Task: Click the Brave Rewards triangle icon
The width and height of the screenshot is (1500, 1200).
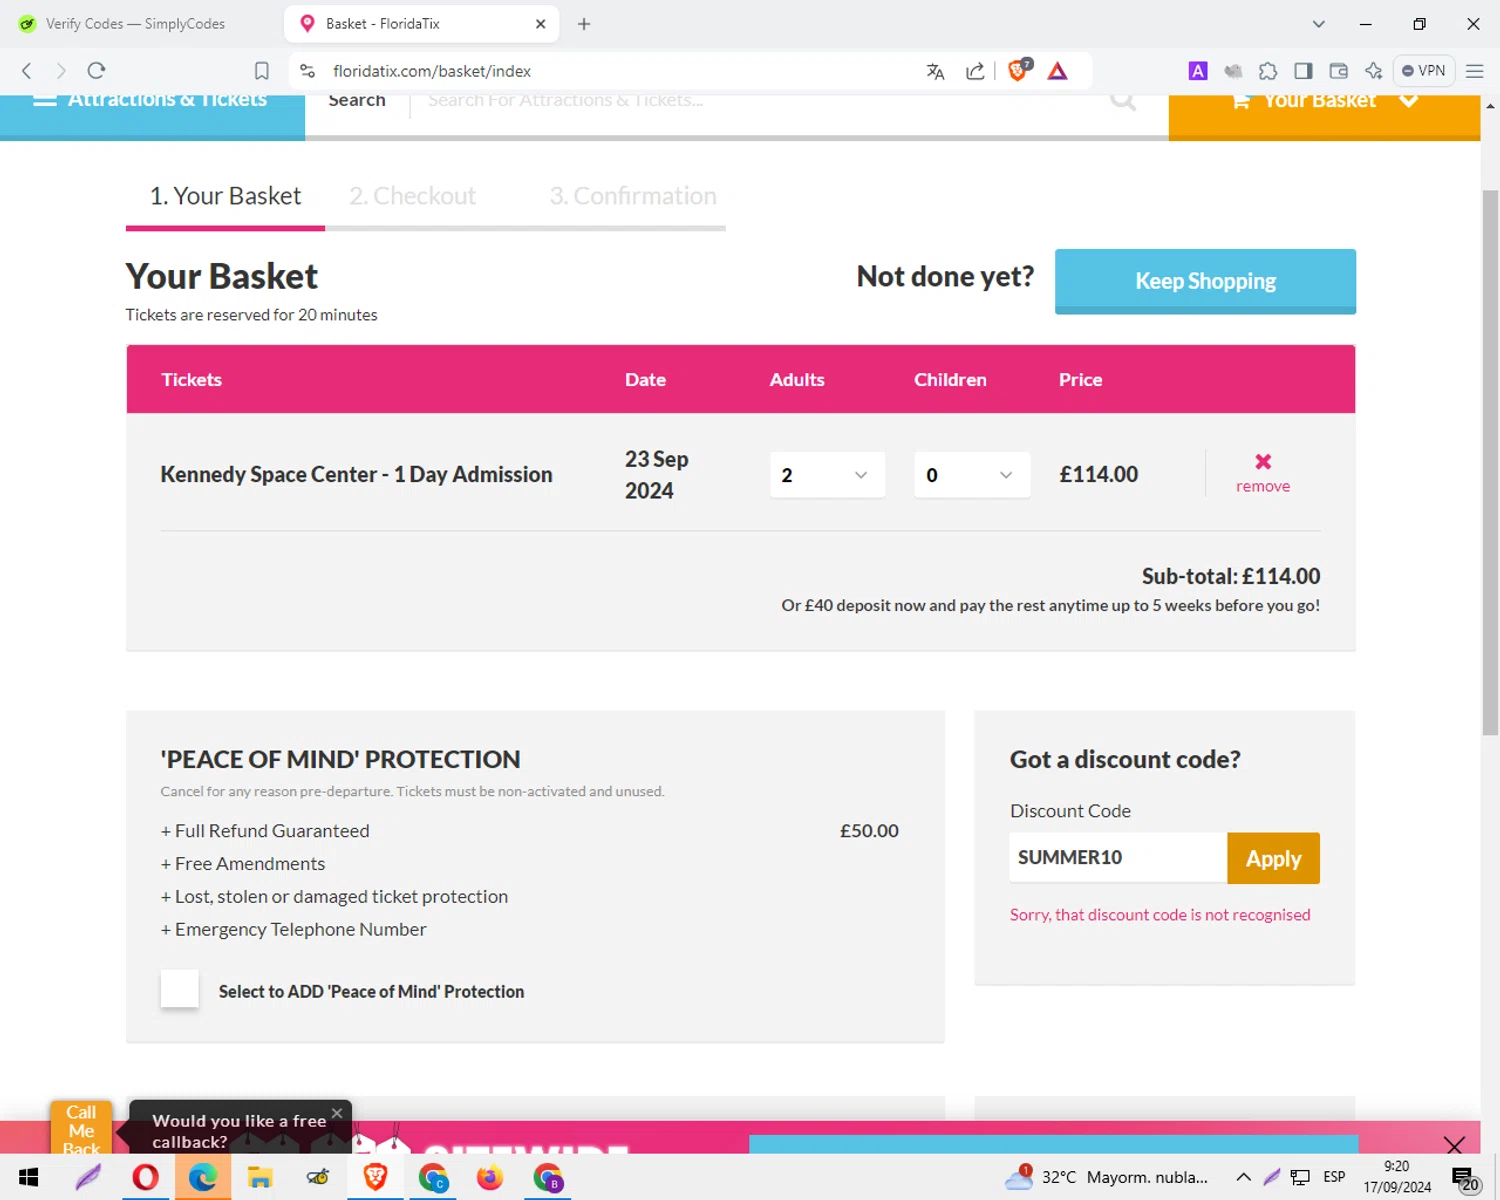Action: (x=1058, y=71)
